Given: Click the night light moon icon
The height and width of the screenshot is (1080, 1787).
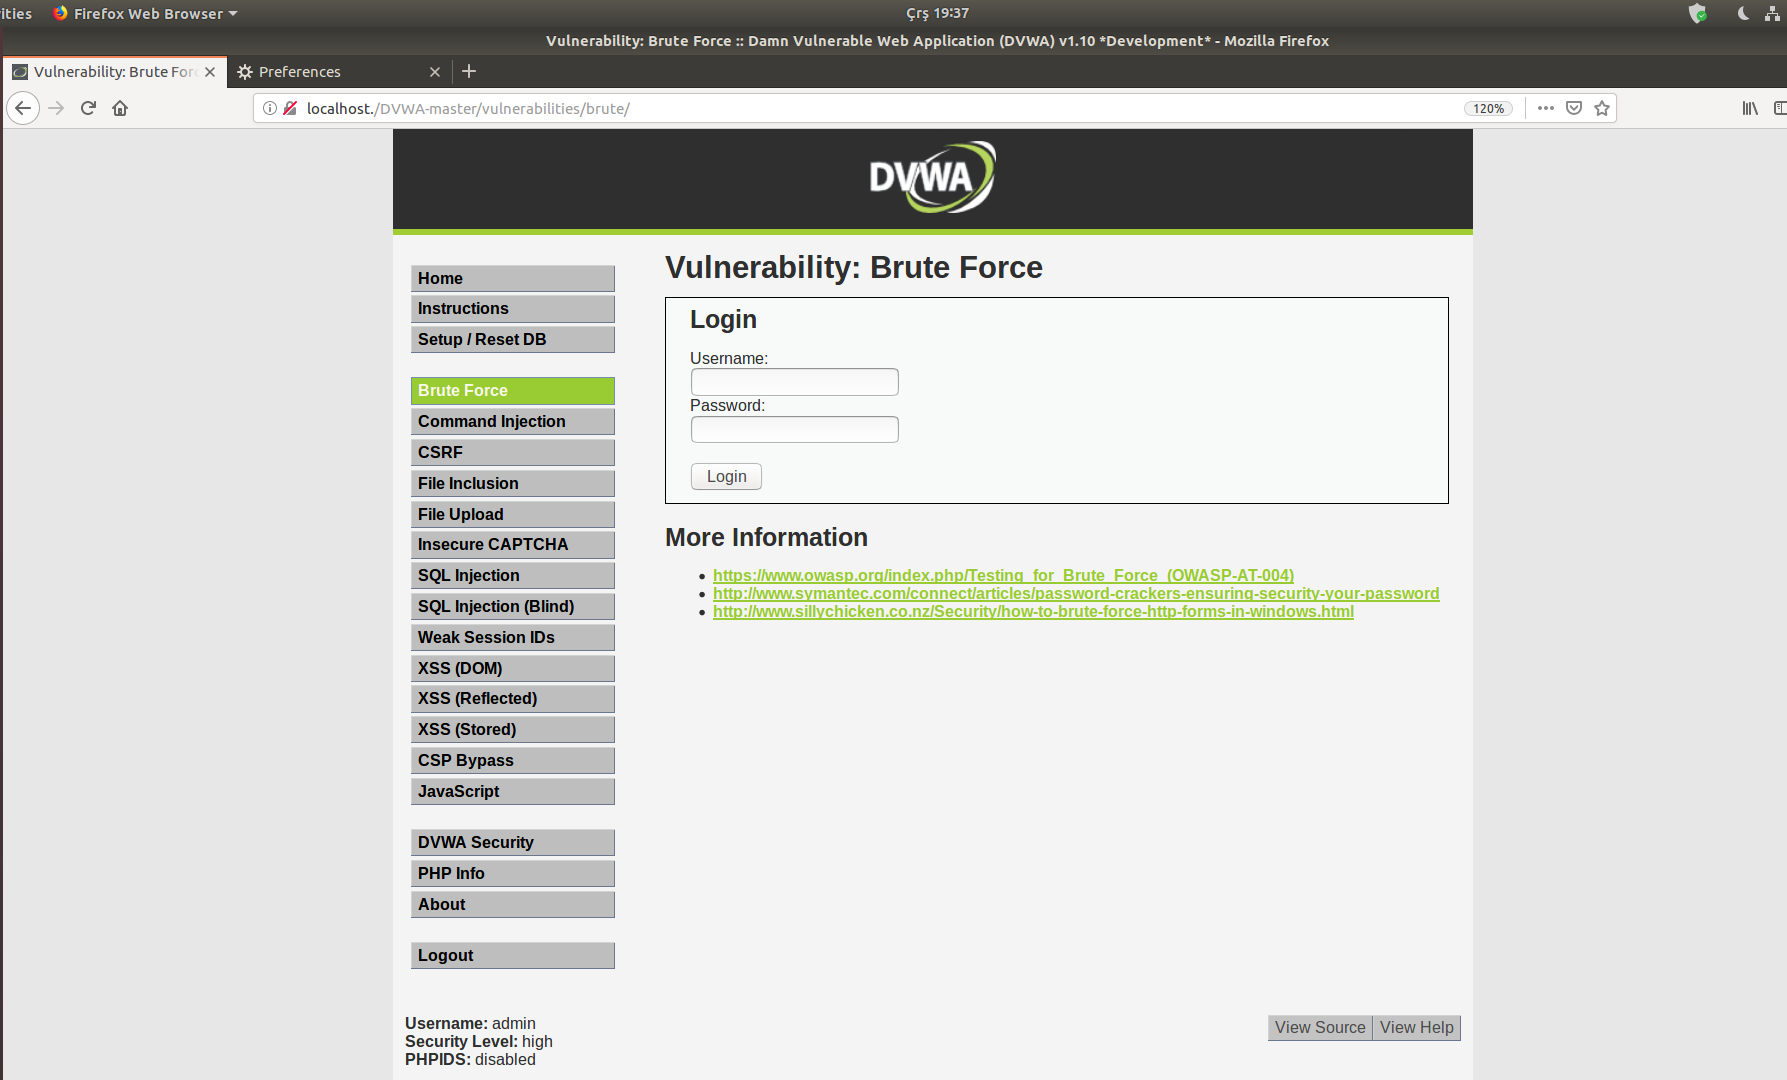Looking at the screenshot, I should (1743, 13).
